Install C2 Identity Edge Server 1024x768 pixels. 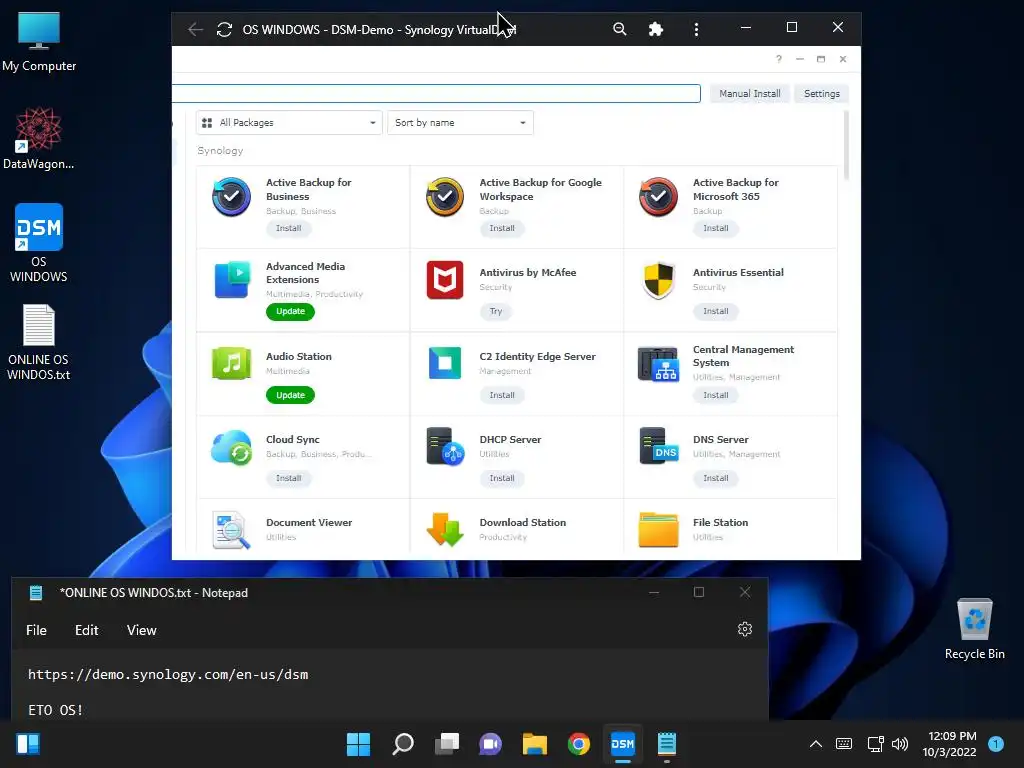pyautogui.click(x=502, y=395)
